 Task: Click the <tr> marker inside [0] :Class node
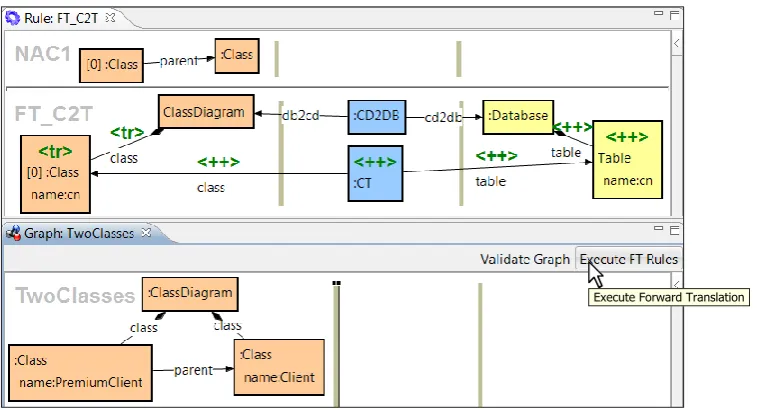[x=56, y=152]
